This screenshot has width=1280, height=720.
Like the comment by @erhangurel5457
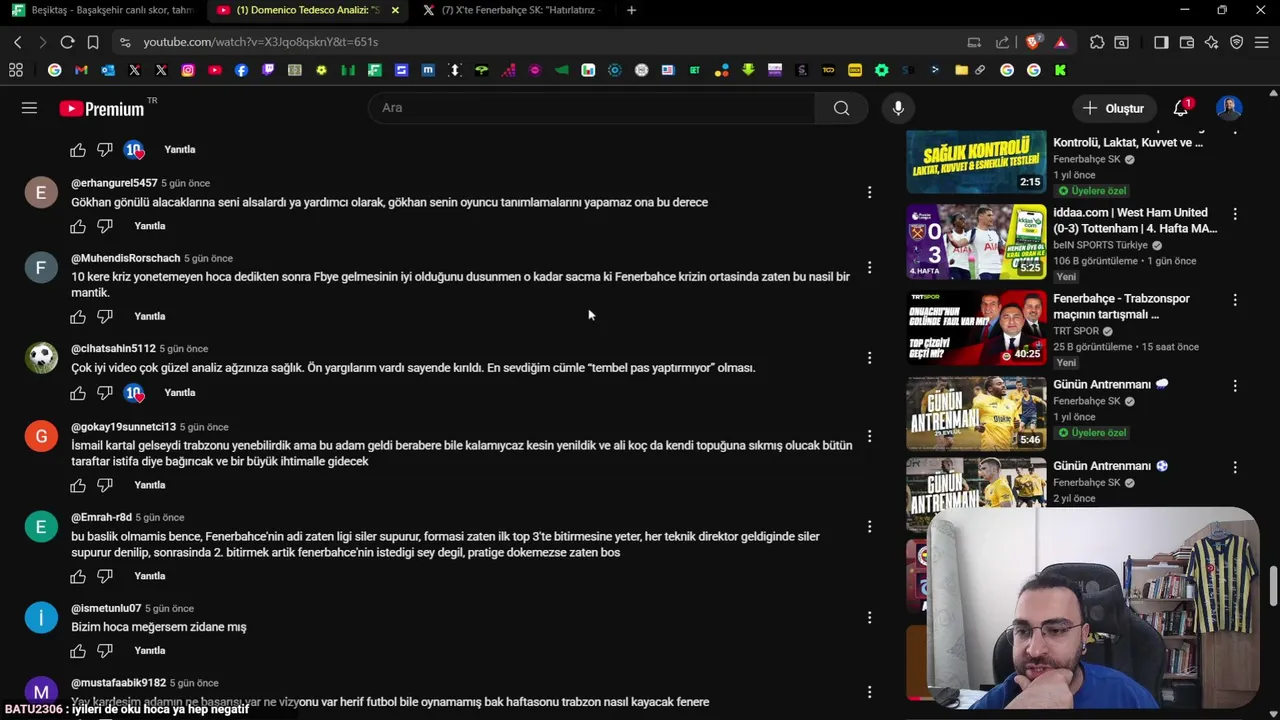(78, 226)
